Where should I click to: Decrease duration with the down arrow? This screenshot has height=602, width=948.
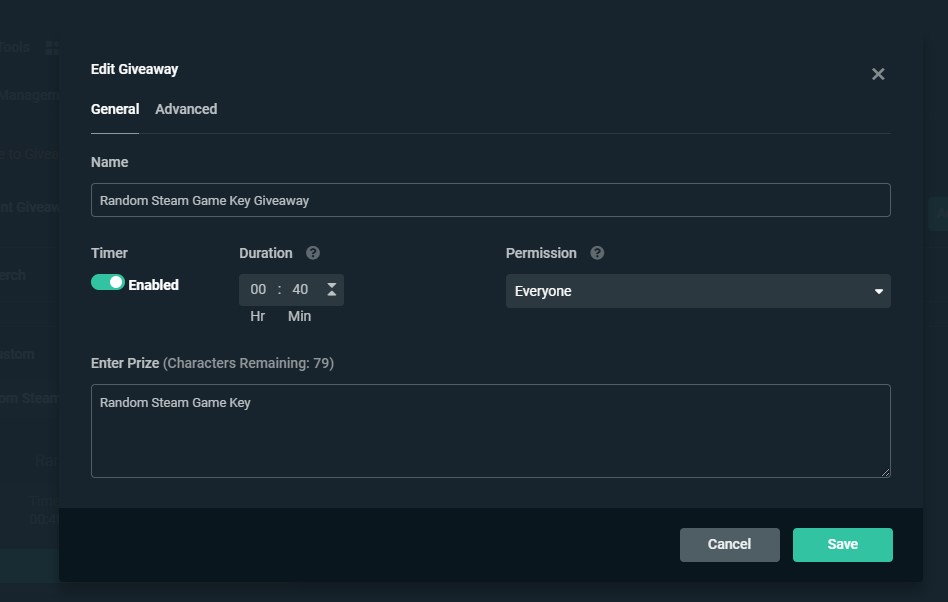[332, 295]
